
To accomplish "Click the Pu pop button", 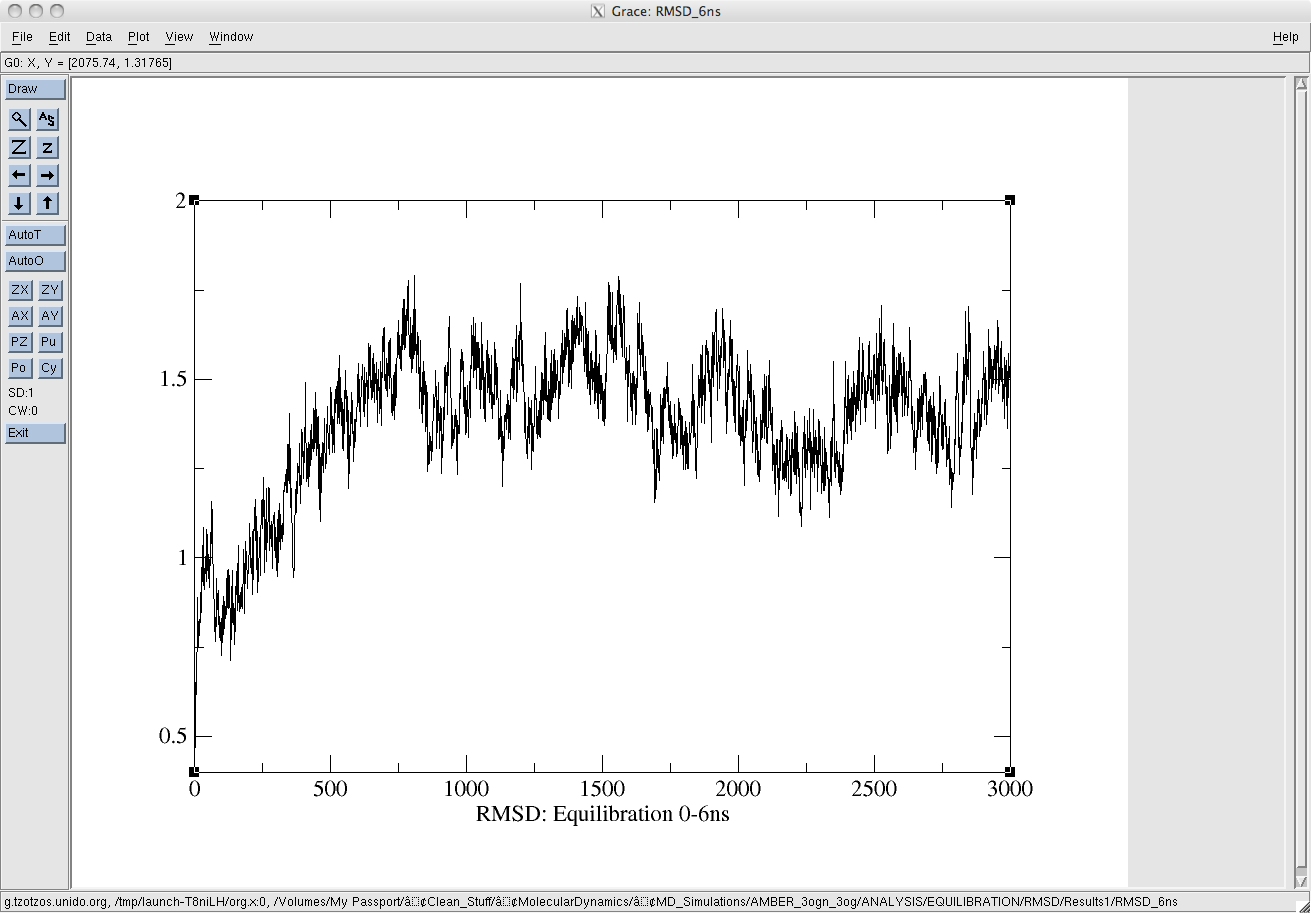I will click(x=50, y=342).
